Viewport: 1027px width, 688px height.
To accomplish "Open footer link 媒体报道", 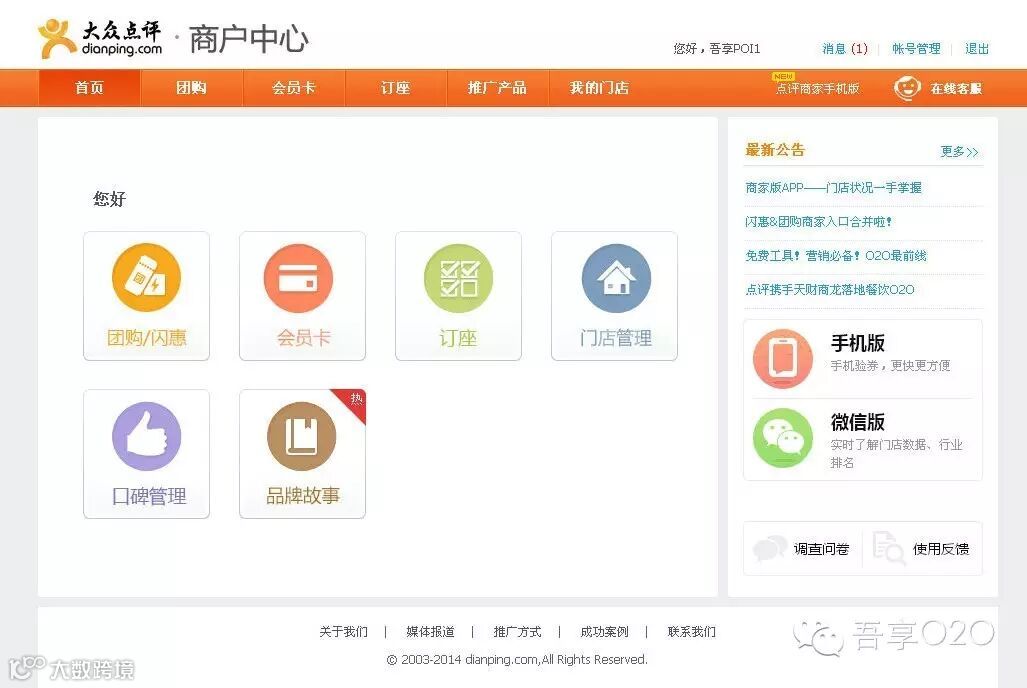I will (x=430, y=632).
